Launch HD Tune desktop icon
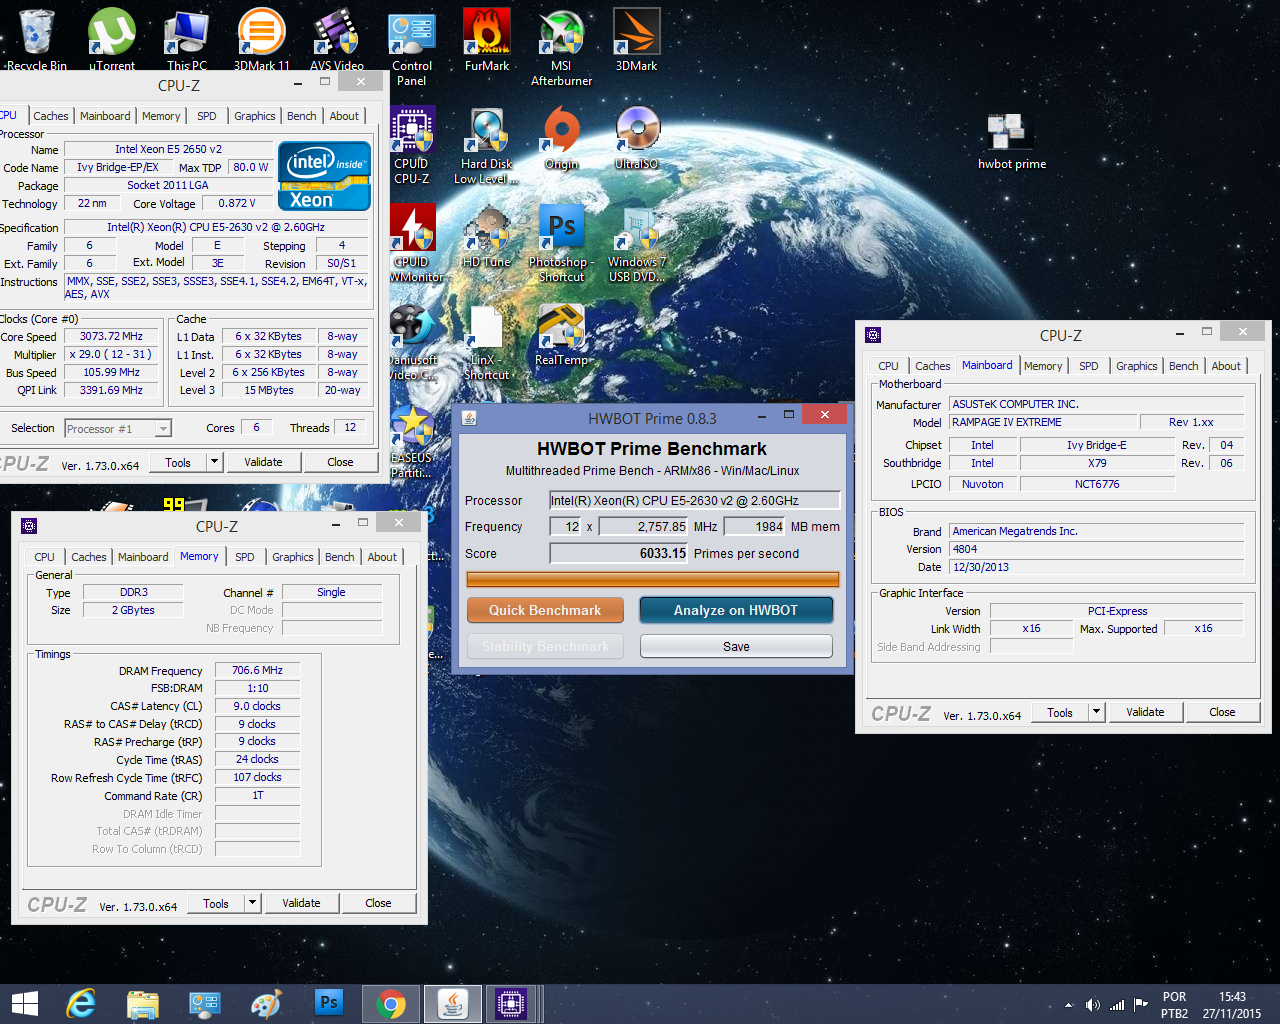1280x1024 pixels. click(487, 236)
